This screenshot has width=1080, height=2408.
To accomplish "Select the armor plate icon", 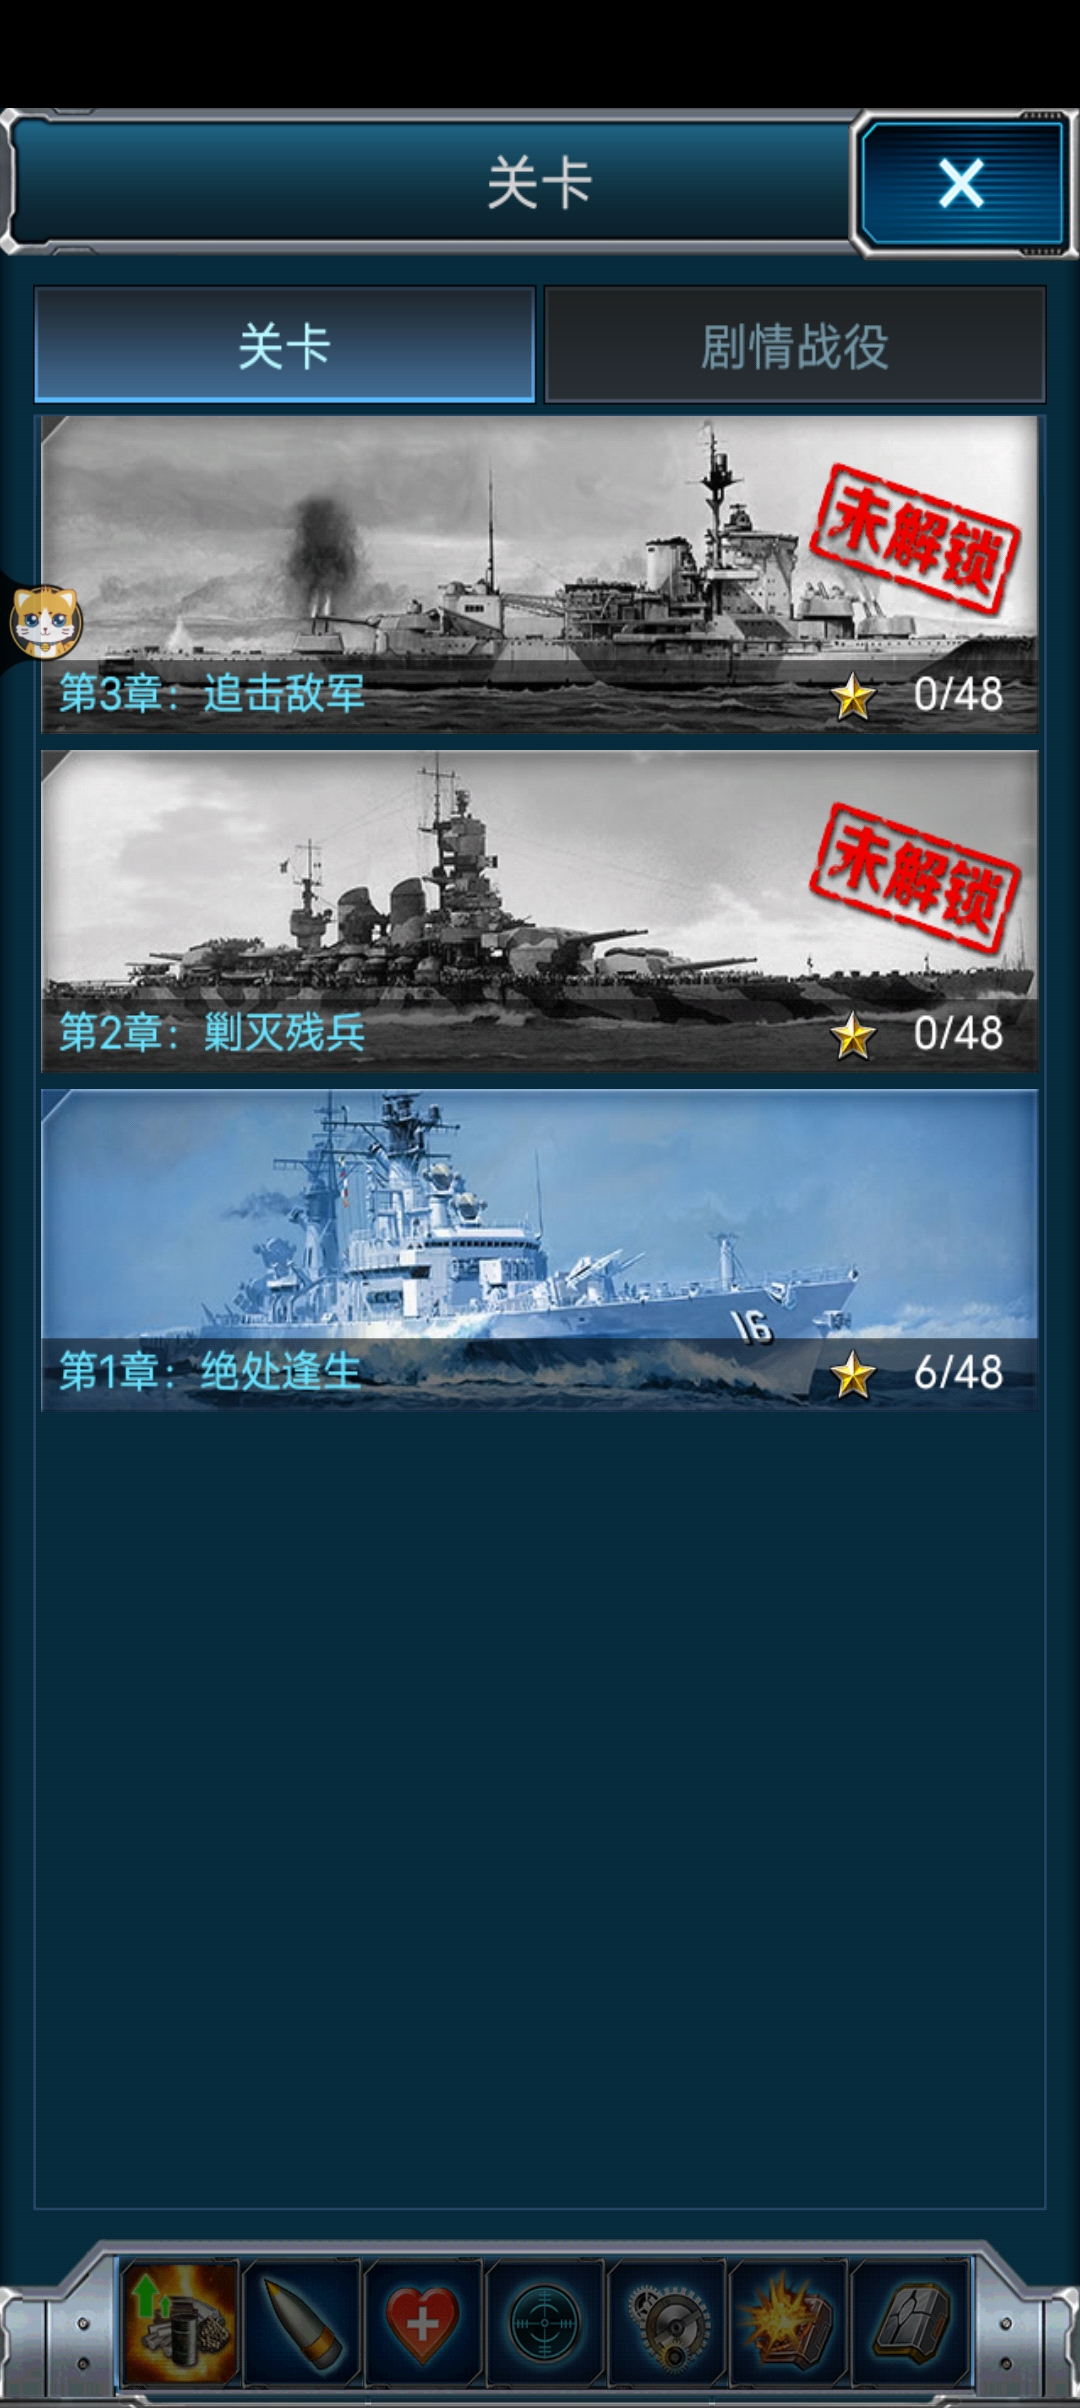I will point(910,2322).
